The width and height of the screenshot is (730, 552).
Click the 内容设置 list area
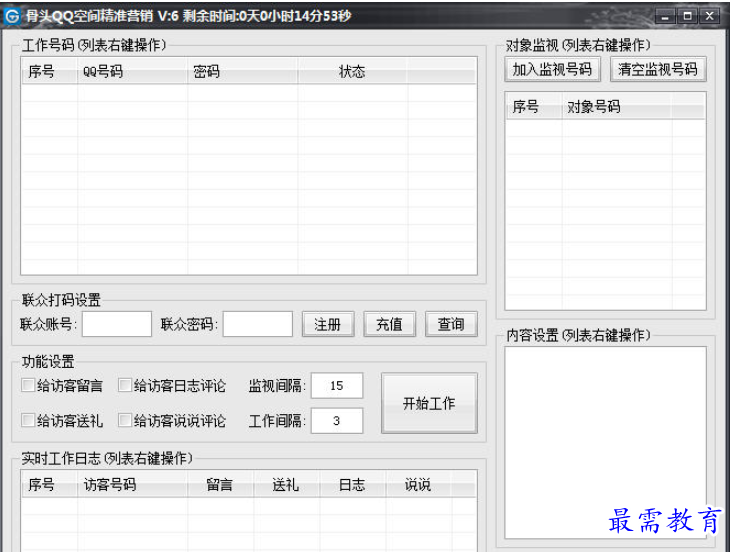click(605, 443)
